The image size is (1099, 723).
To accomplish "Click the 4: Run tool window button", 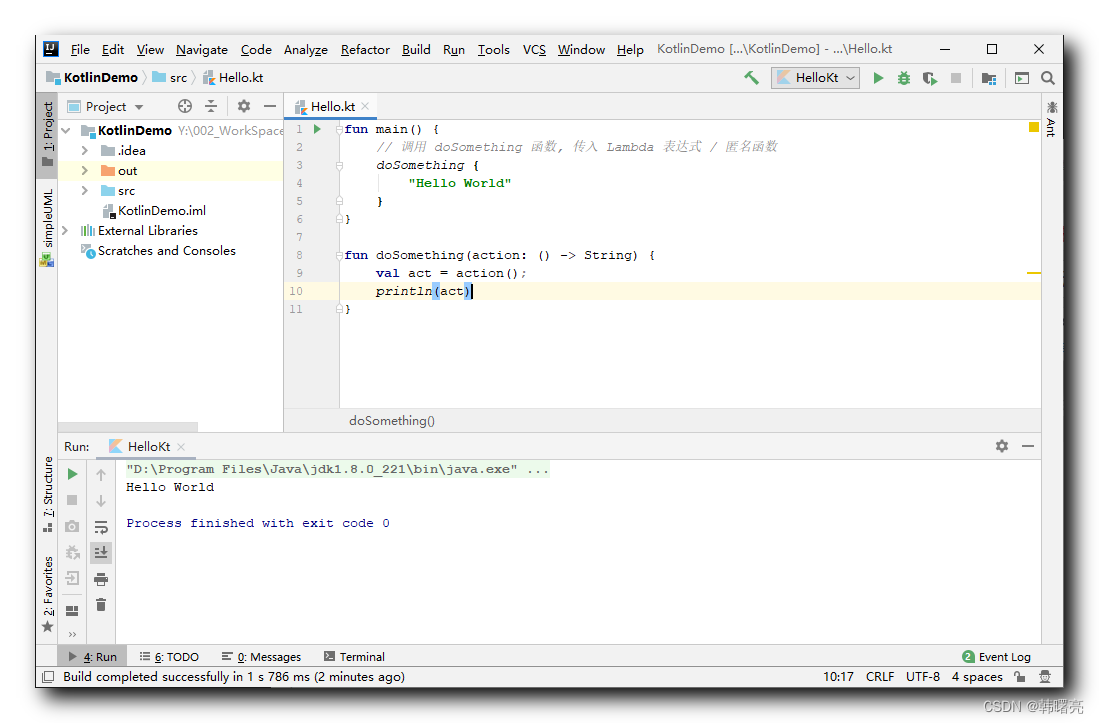I will [x=93, y=656].
